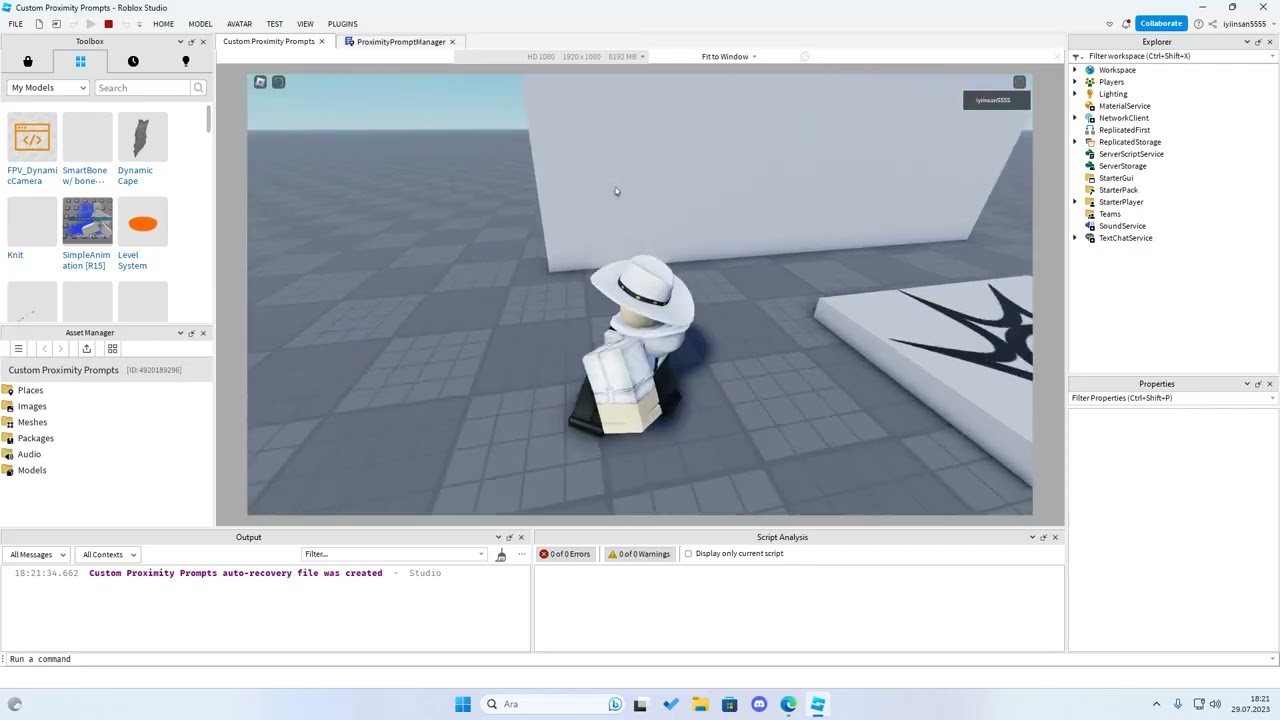Click the Roblox Studio taskbar icon

[x=818, y=704]
